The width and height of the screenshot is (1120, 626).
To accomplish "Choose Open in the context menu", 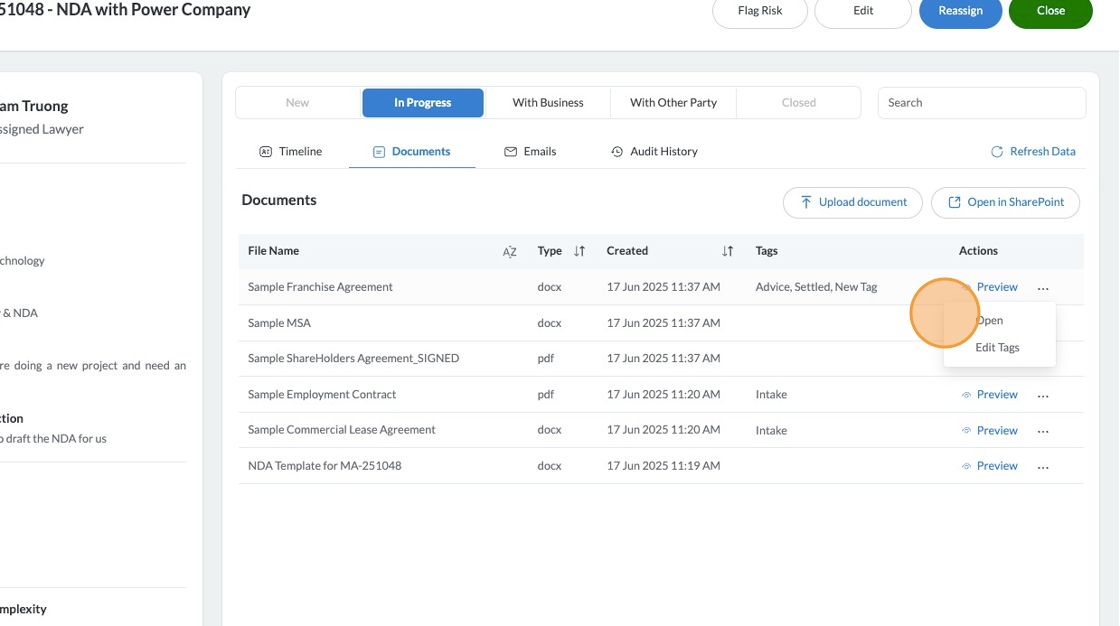I will [989, 321].
